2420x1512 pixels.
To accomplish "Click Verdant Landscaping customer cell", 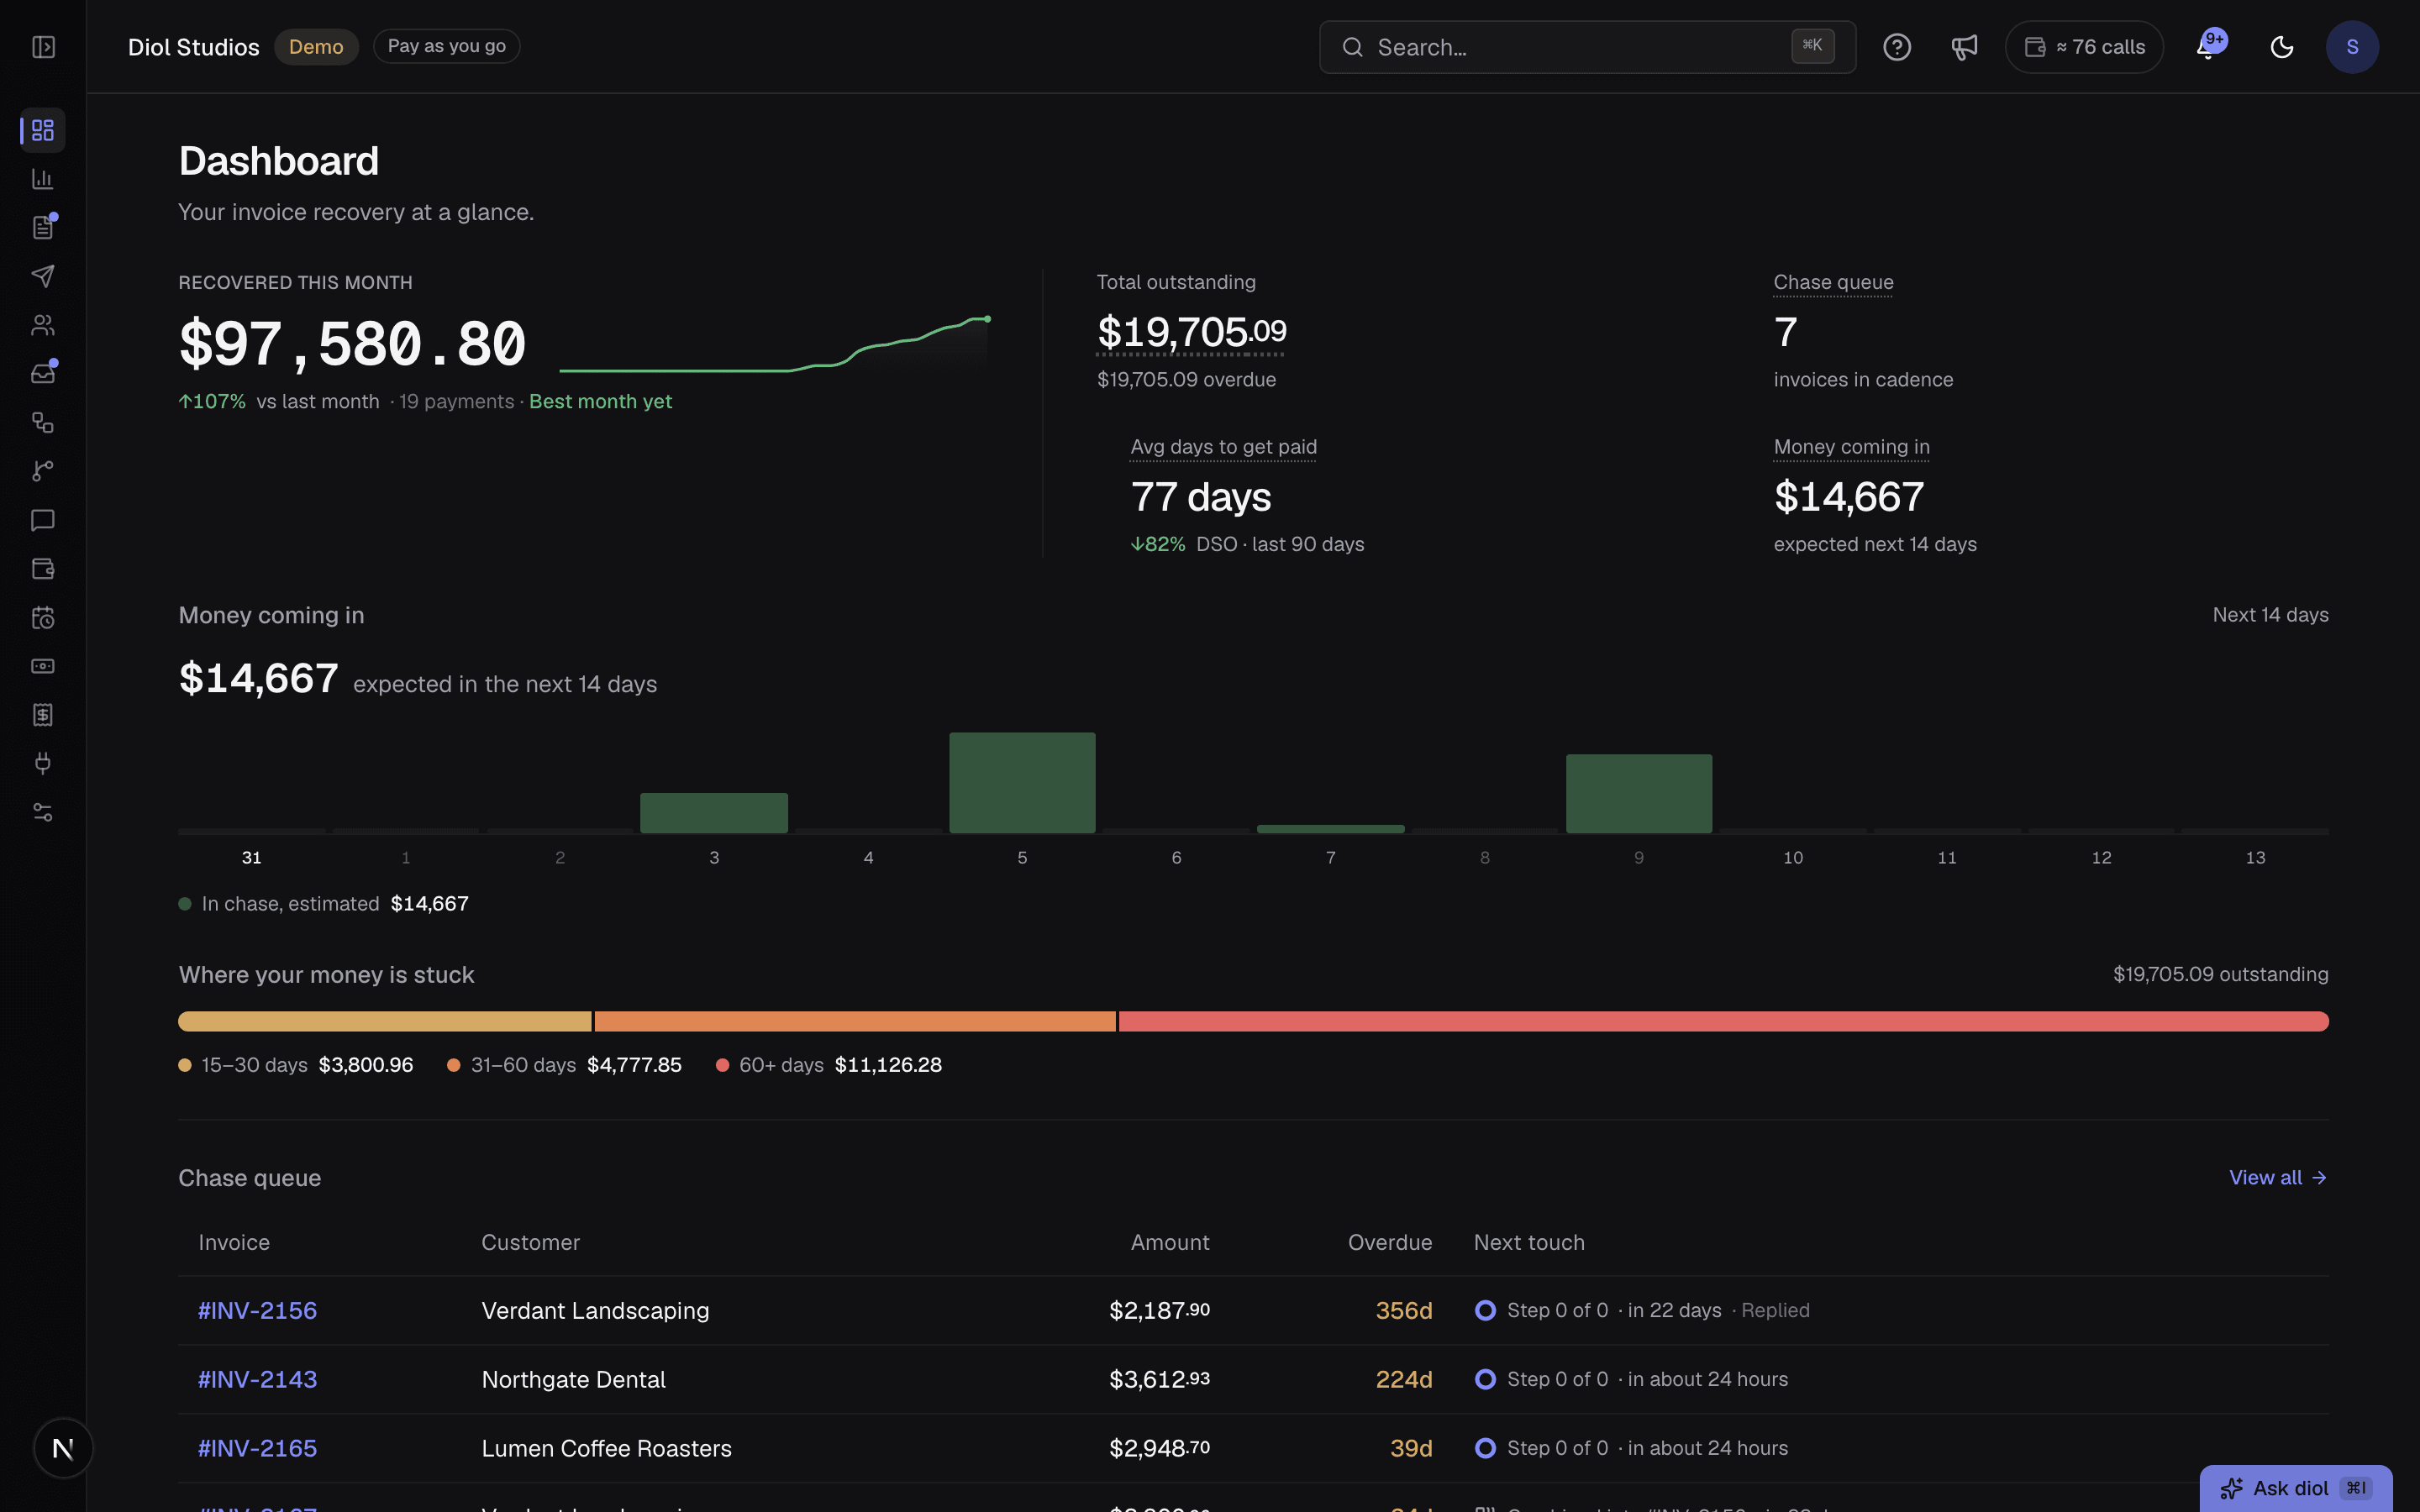I will click(x=595, y=1310).
